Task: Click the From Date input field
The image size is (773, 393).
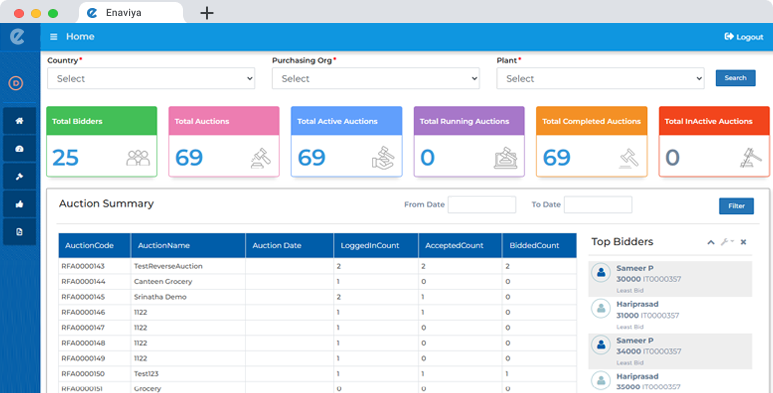Action: pos(482,205)
